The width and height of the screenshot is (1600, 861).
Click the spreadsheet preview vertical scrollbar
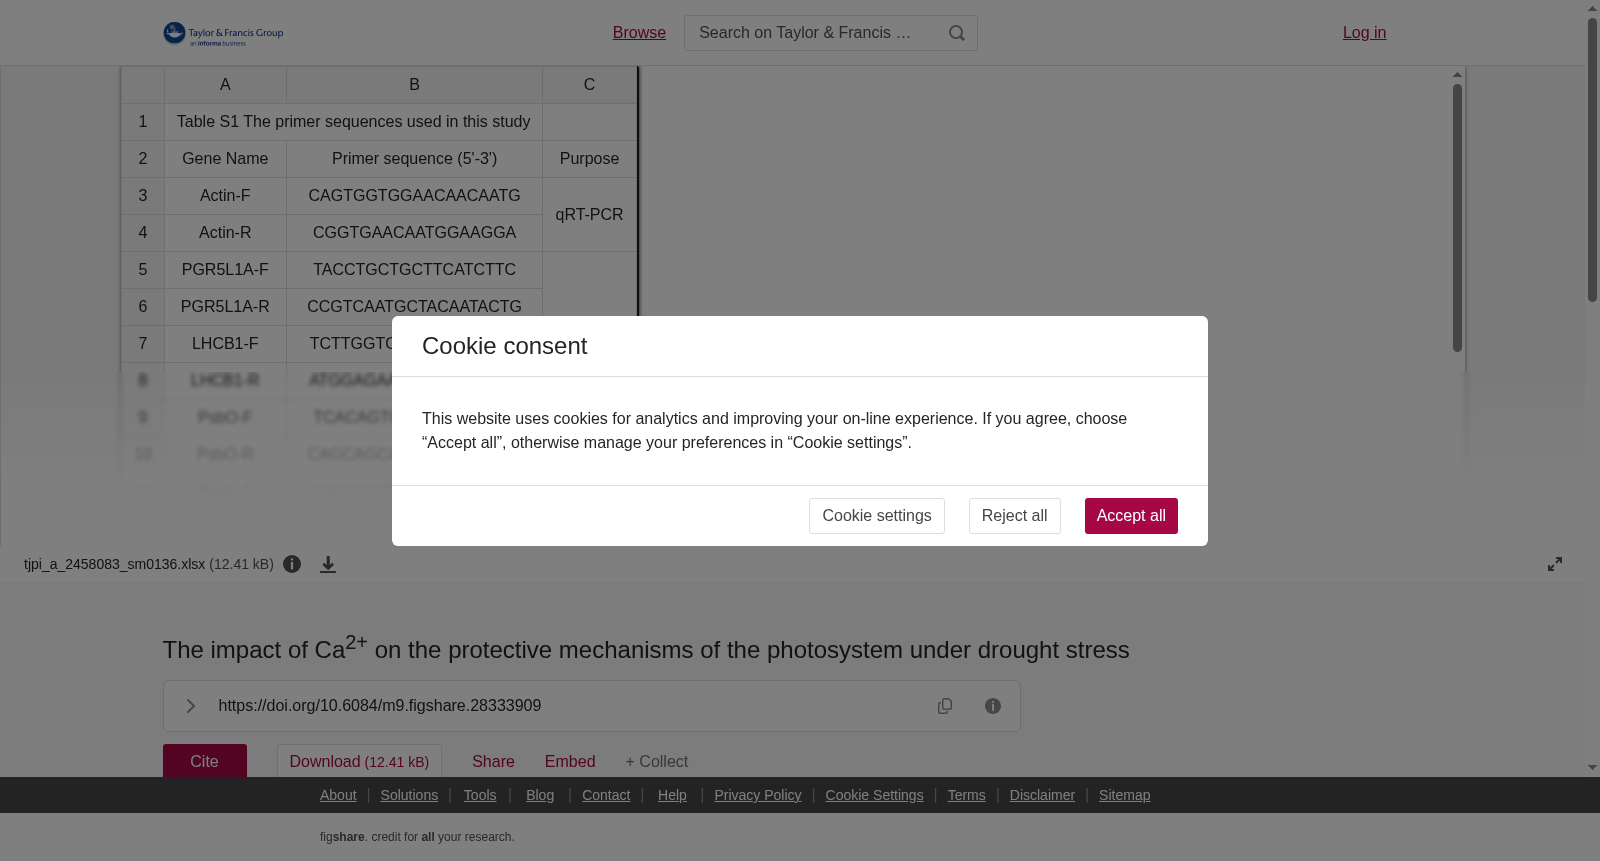(x=1457, y=218)
